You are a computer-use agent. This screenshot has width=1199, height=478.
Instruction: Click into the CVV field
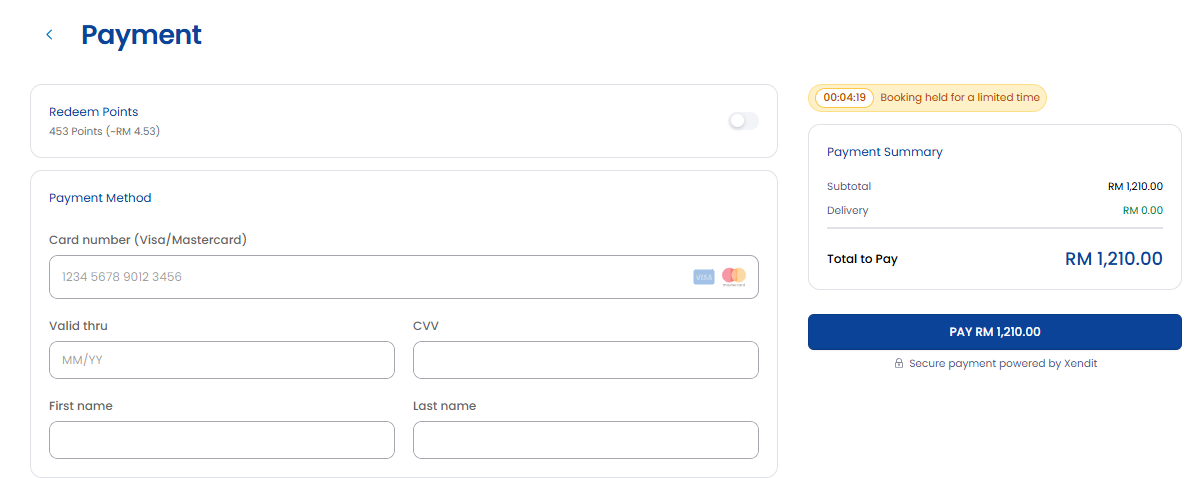coord(586,359)
